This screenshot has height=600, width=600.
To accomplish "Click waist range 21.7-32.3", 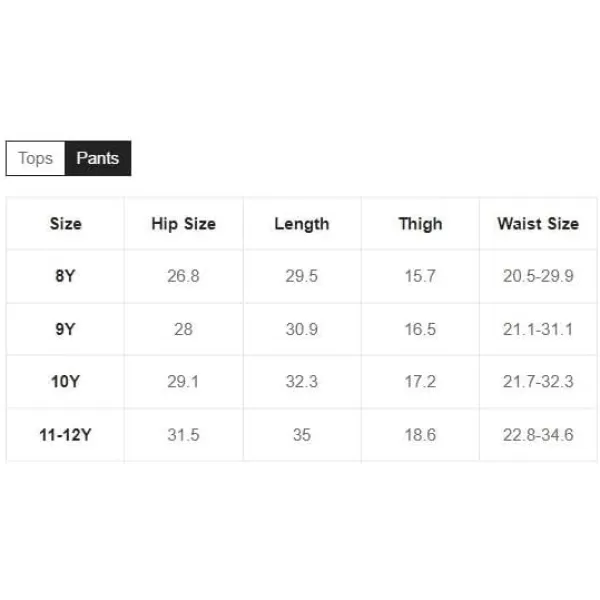I will [538, 382].
